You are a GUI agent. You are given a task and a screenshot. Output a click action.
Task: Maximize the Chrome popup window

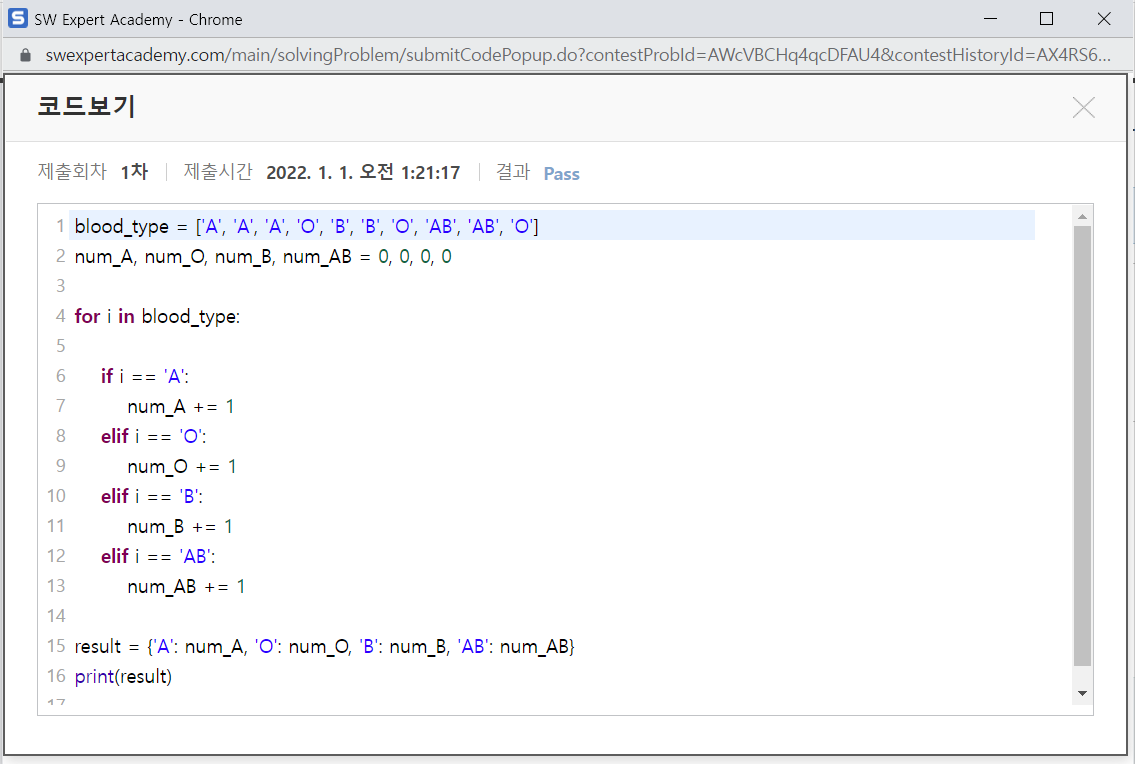pyautogui.click(x=1046, y=19)
